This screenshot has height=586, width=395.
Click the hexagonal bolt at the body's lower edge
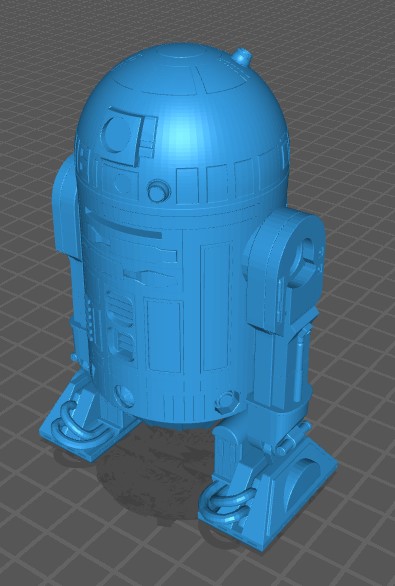click(228, 401)
